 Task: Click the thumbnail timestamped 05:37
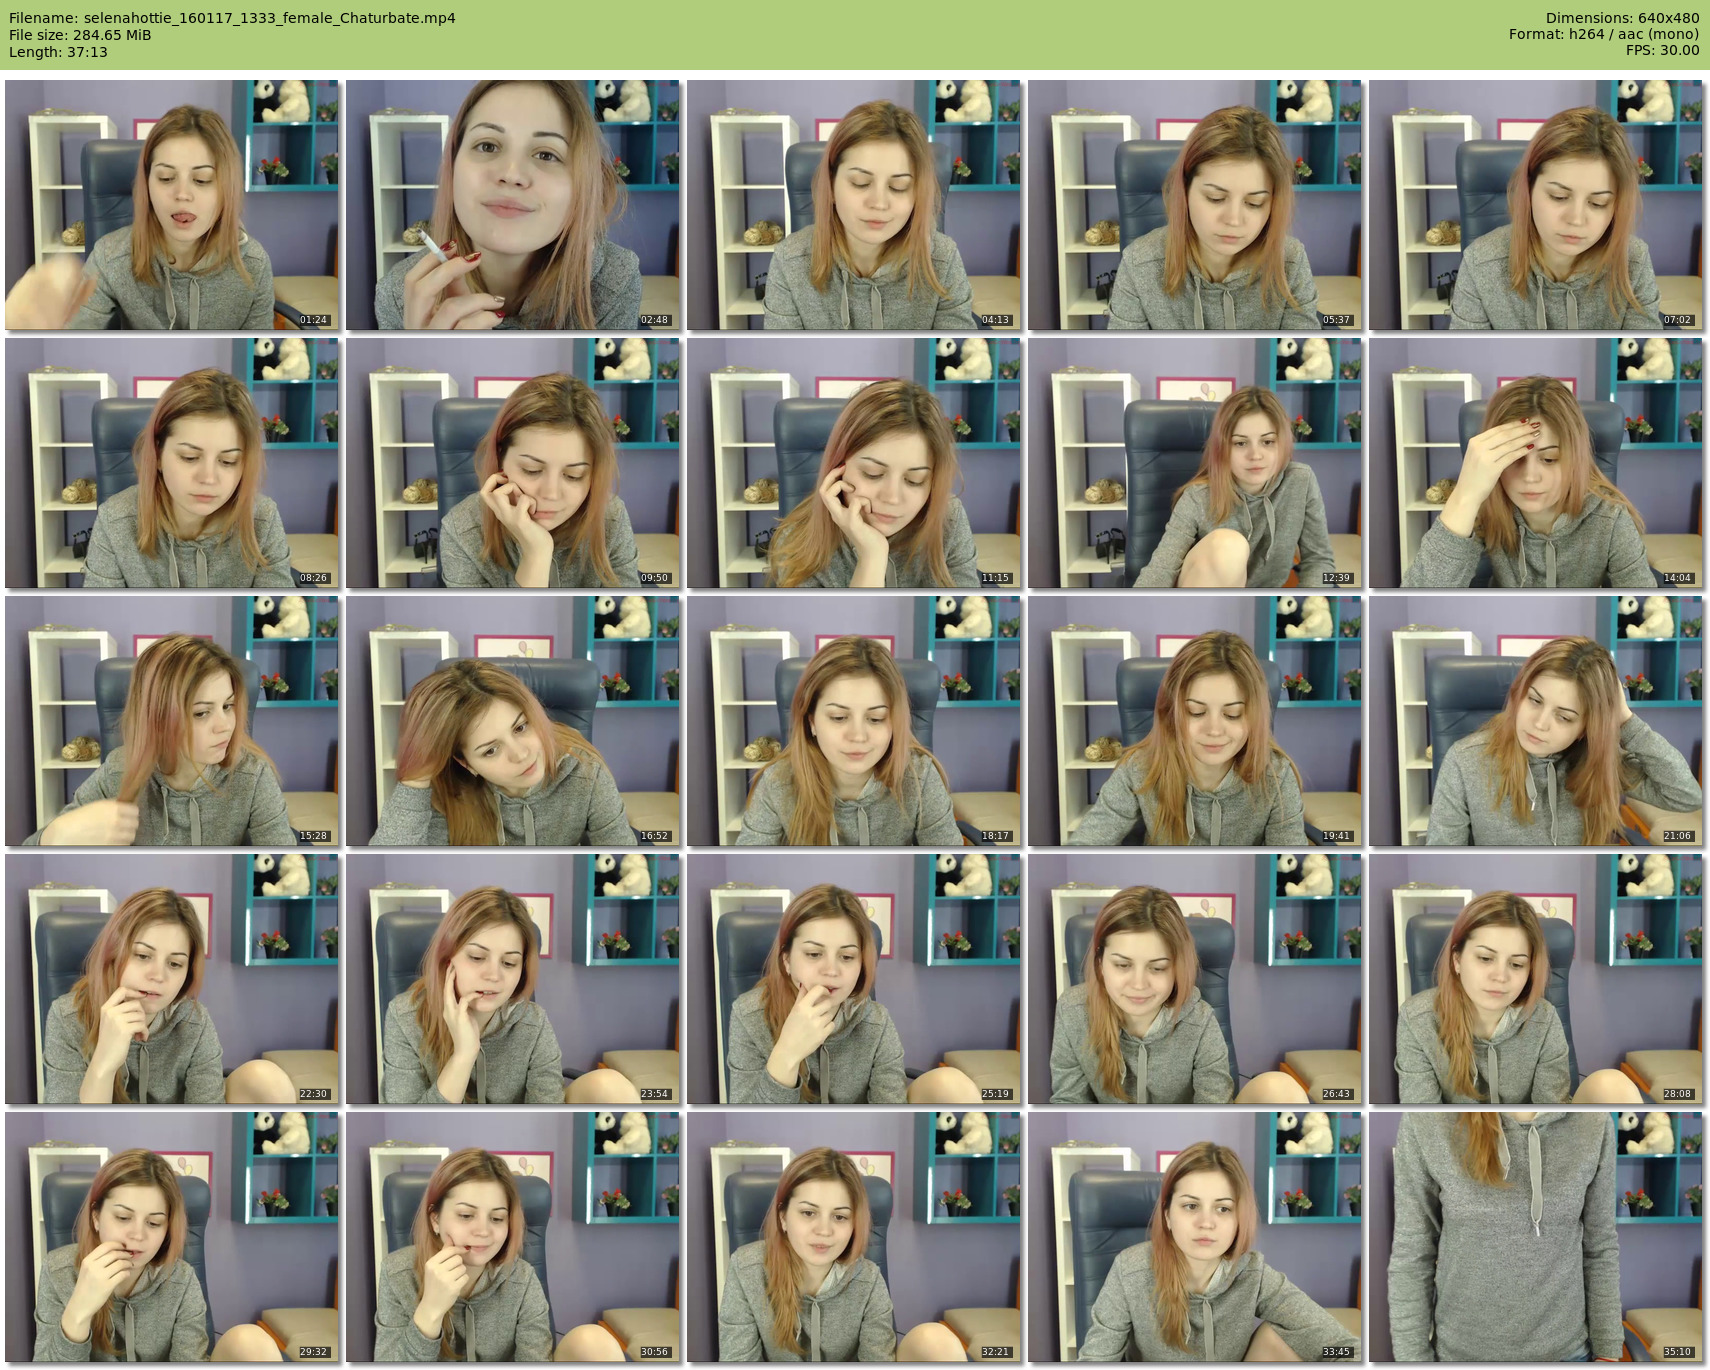tap(1194, 205)
